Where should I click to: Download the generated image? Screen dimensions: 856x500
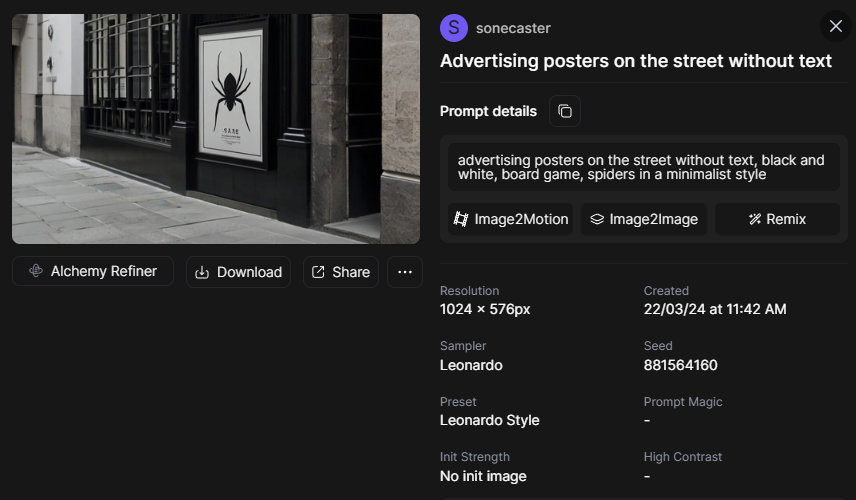point(238,272)
